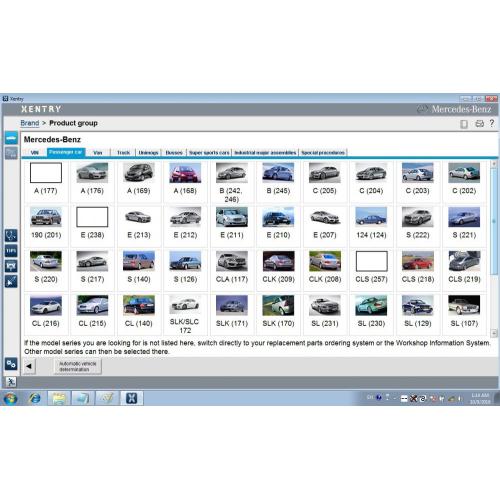Open the TIPS sidebar icon

click(x=11, y=251)
